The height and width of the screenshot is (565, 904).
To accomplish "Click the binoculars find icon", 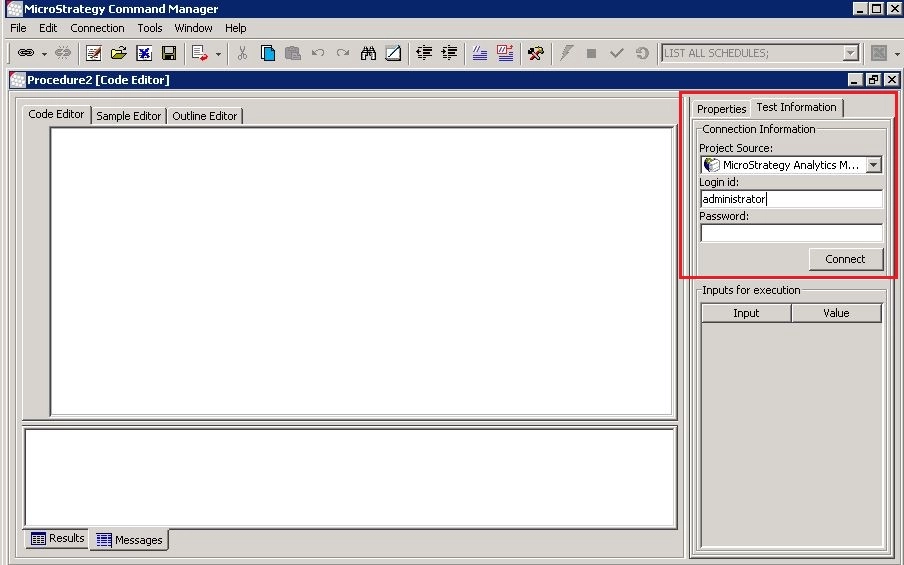I will [368, 53].
